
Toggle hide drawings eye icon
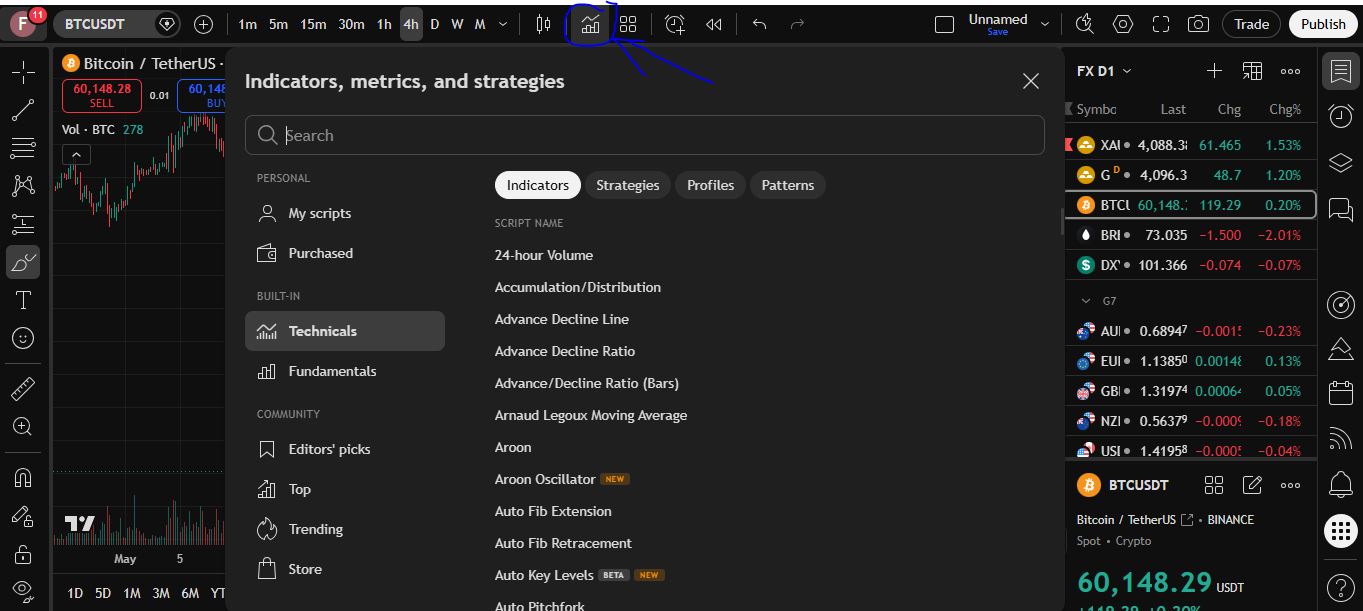23,590
